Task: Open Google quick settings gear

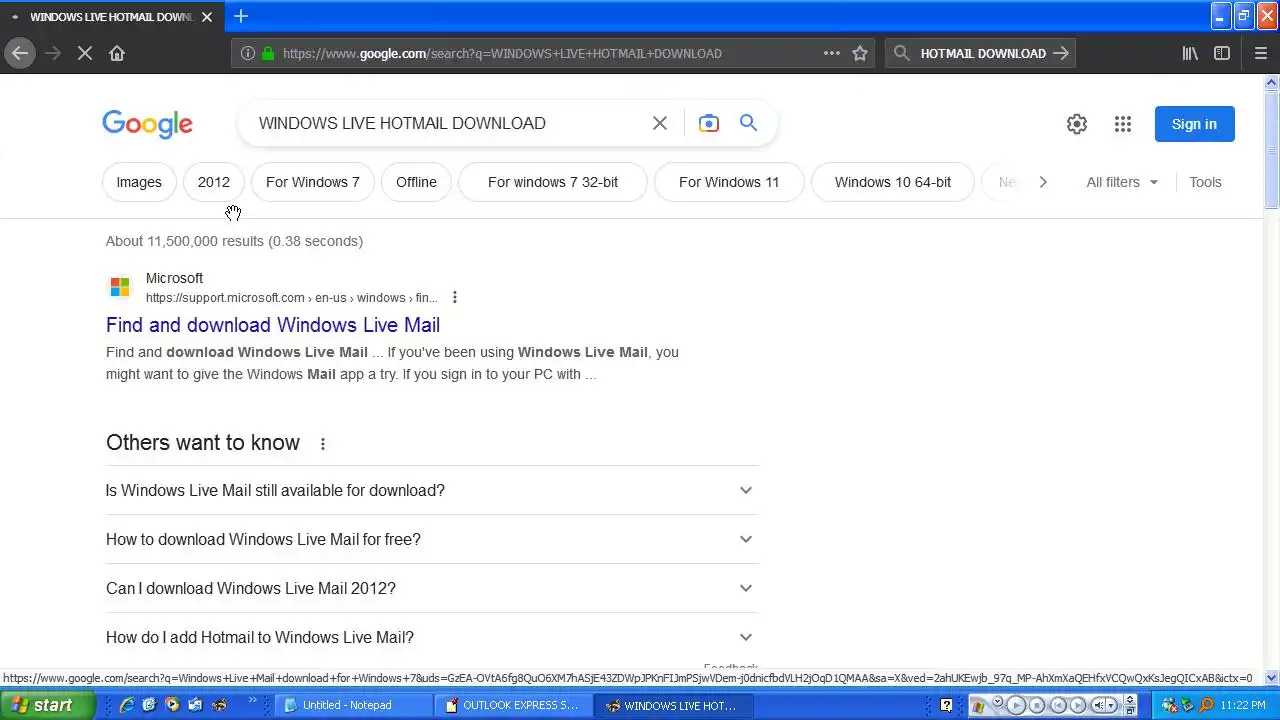Action: 1077,124
